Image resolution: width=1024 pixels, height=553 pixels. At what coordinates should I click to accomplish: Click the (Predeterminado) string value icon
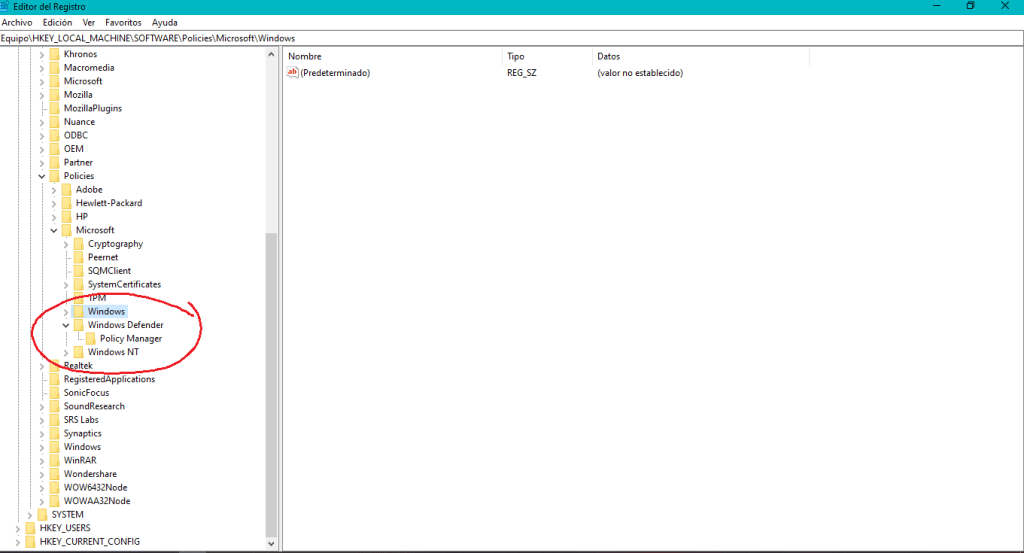[x=293, y=72]
